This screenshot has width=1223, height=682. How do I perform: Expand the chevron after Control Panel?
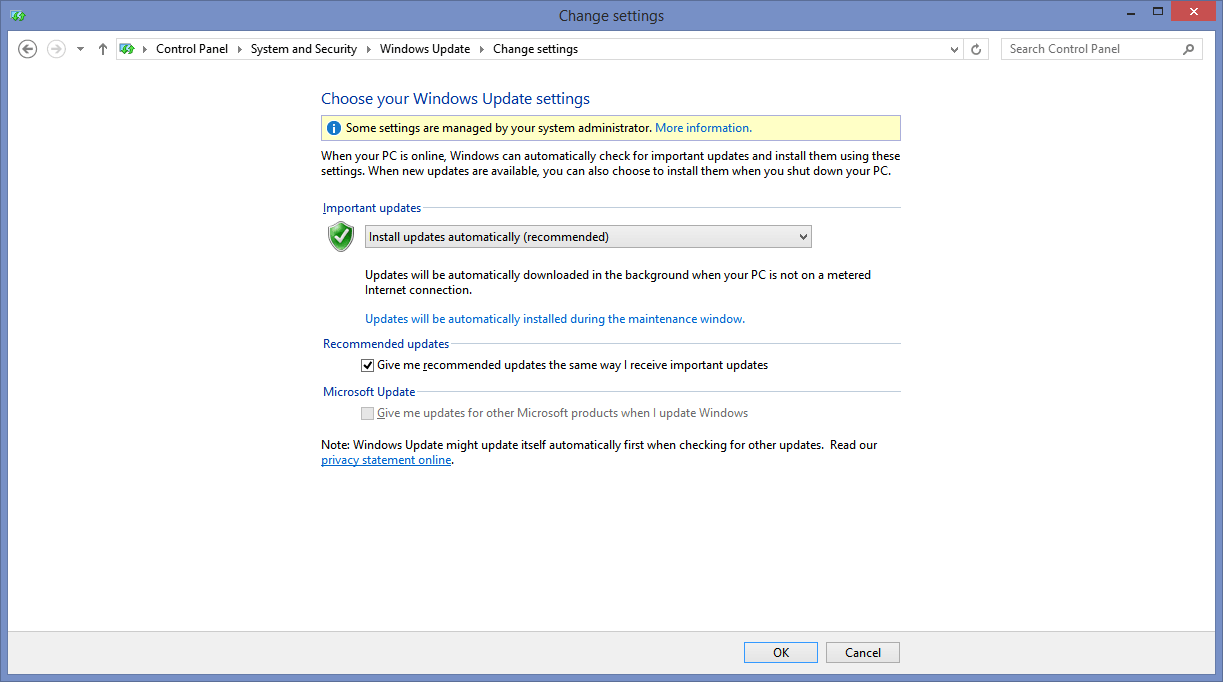coord(240,48)
